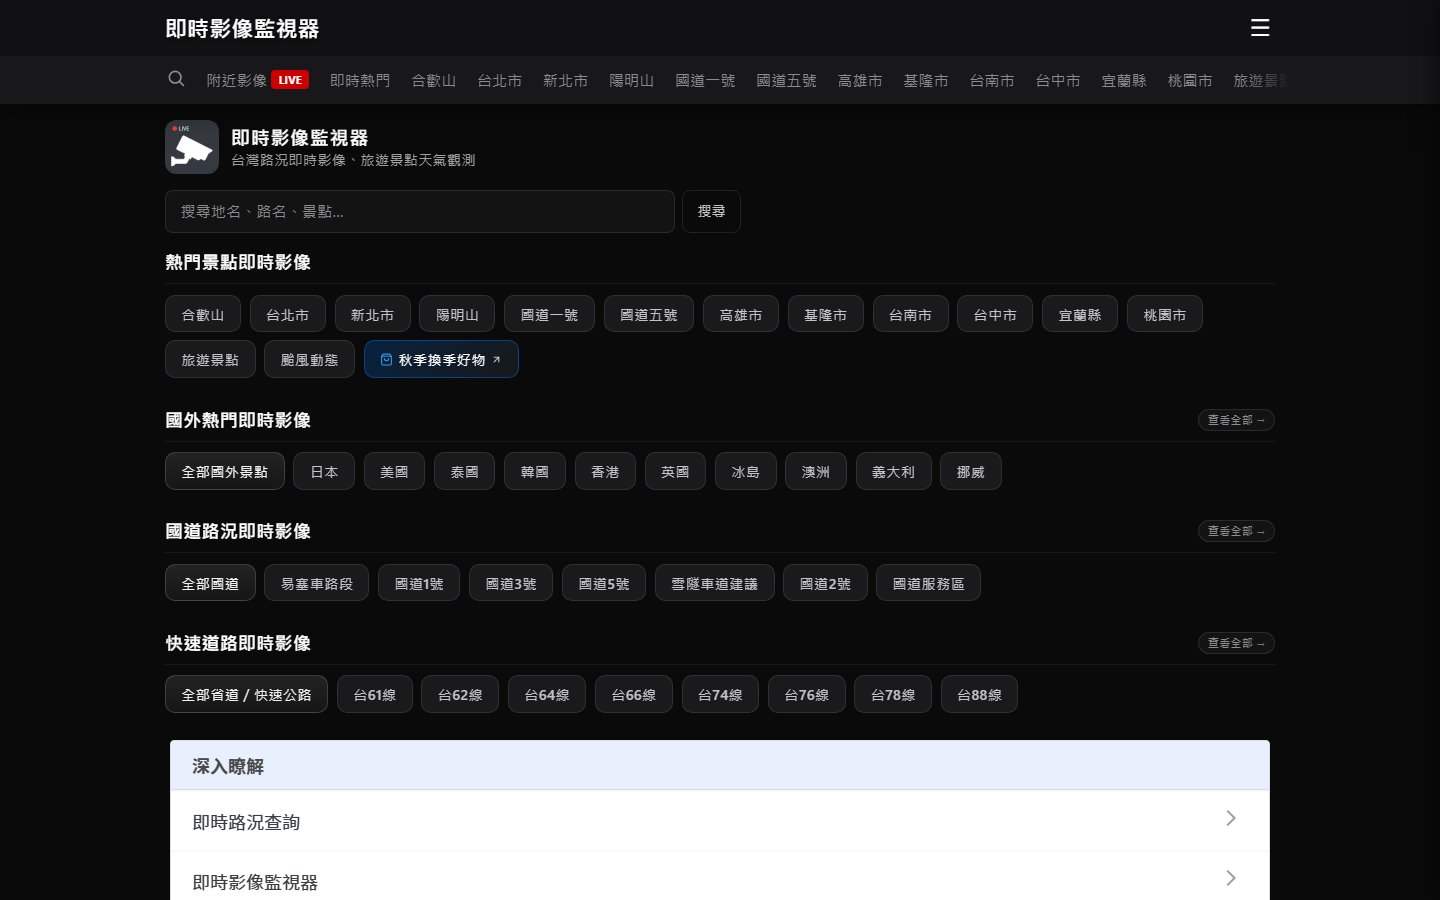Click the 台南市 chip under 熱門景點
Viewport: 1440px width, 900px height.
[911, 314]
